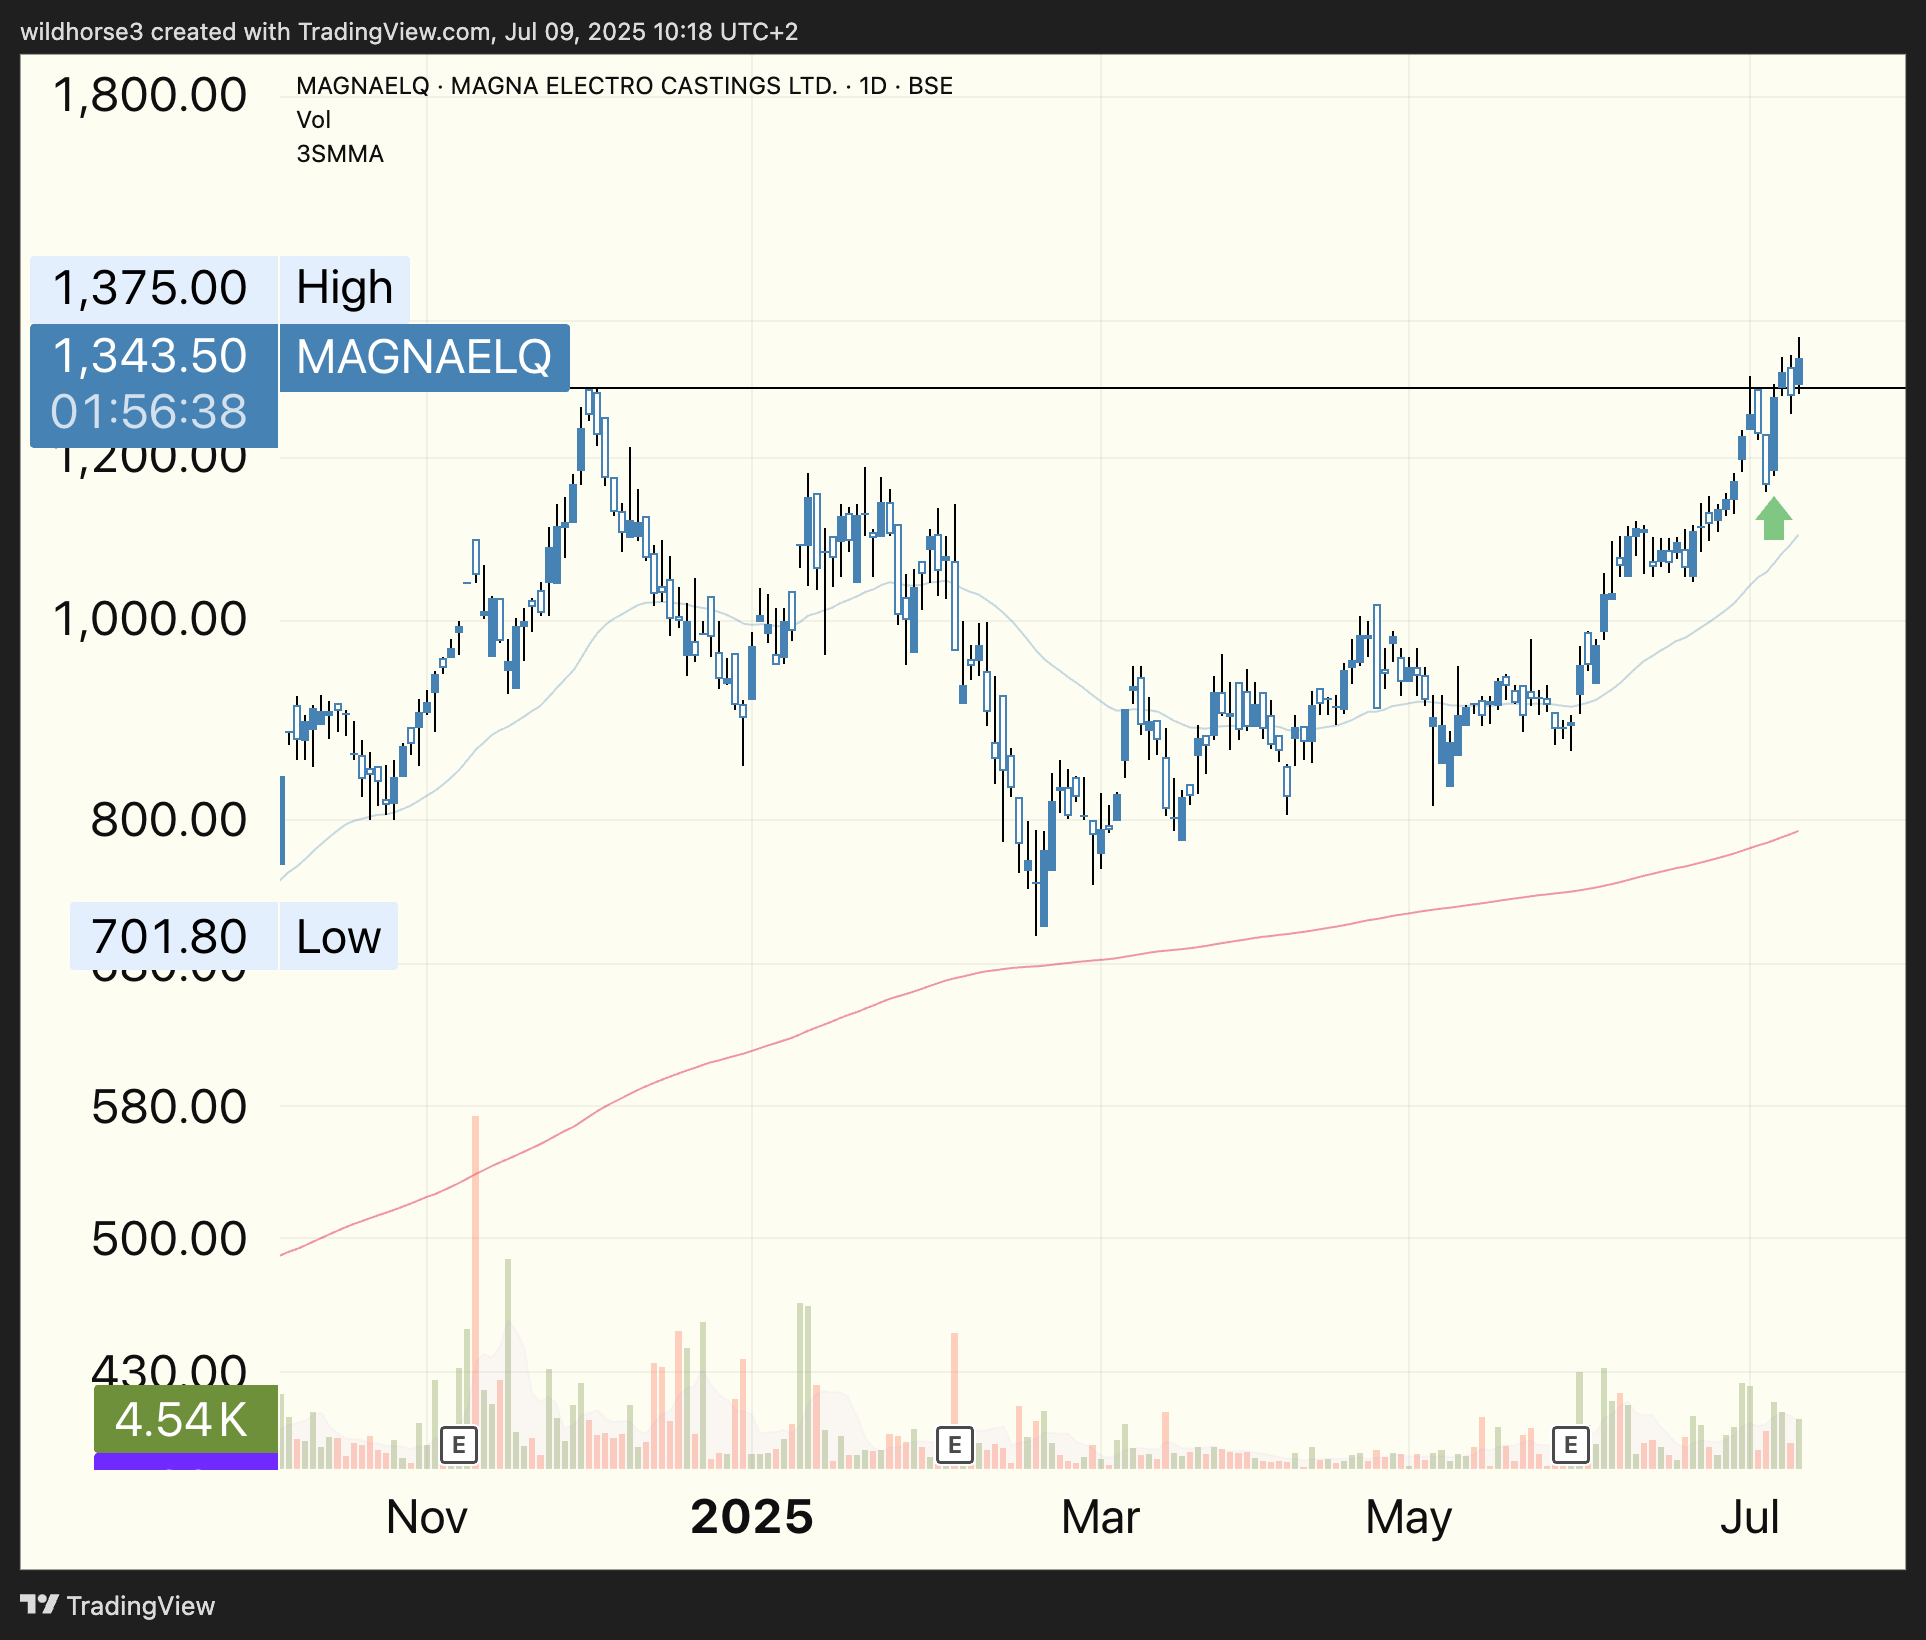Open the TradingView link in footer
The height and width of the screenshot is (1640, 1926).
coord(141,1606)
